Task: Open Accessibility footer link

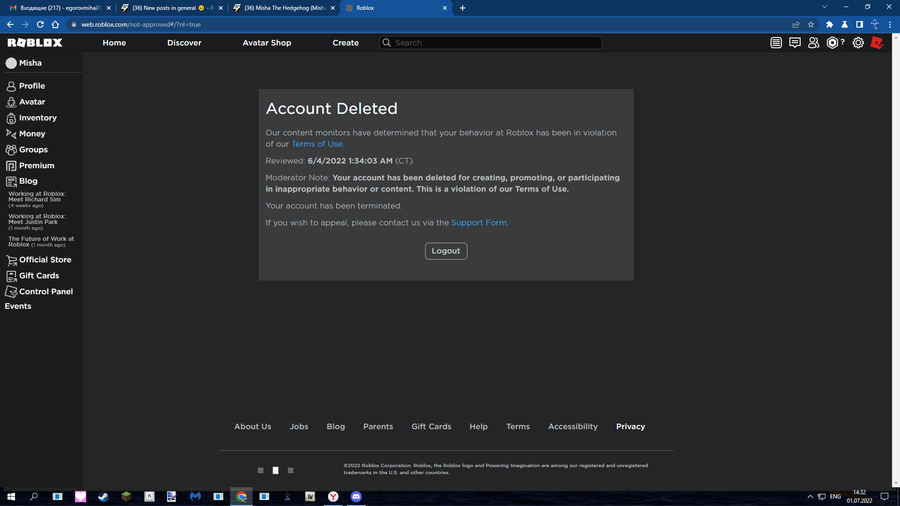Action: point(573,426)
